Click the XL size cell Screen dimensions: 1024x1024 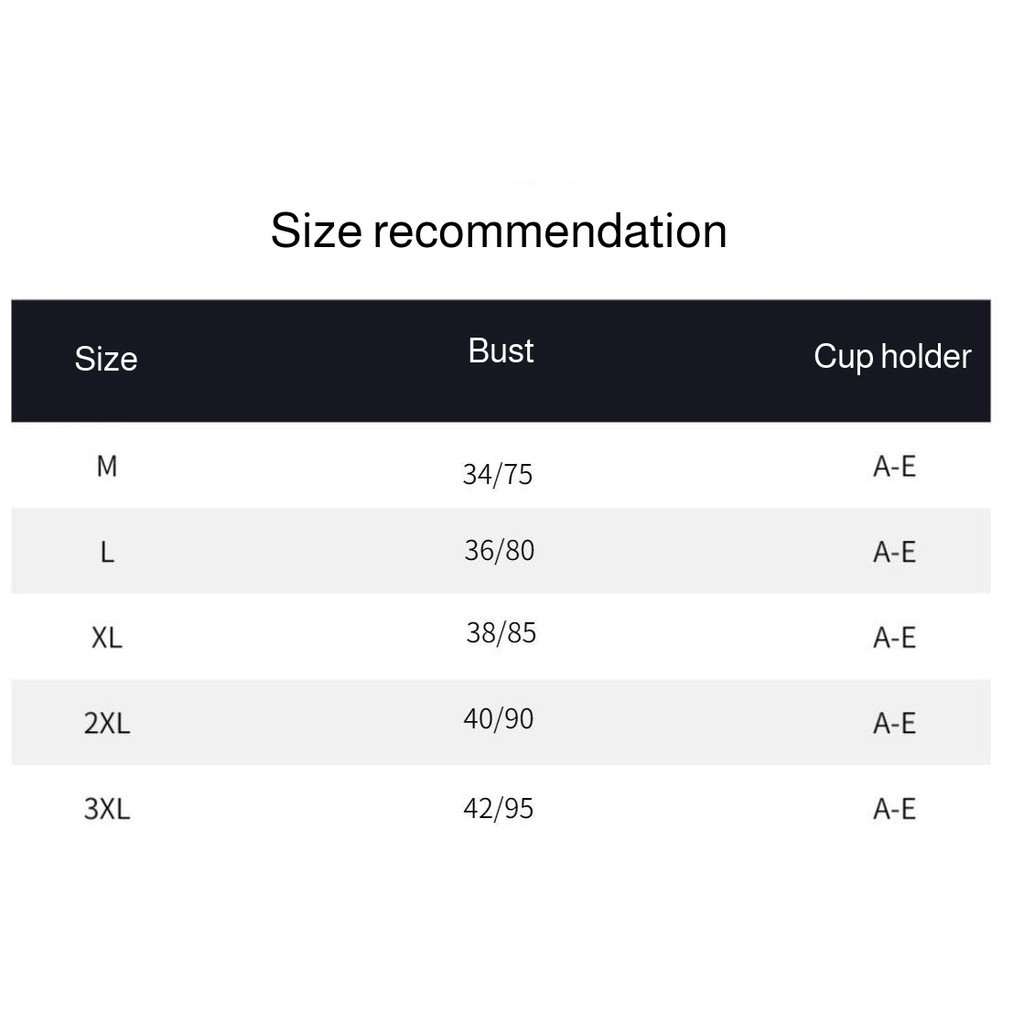click(107, 638)
